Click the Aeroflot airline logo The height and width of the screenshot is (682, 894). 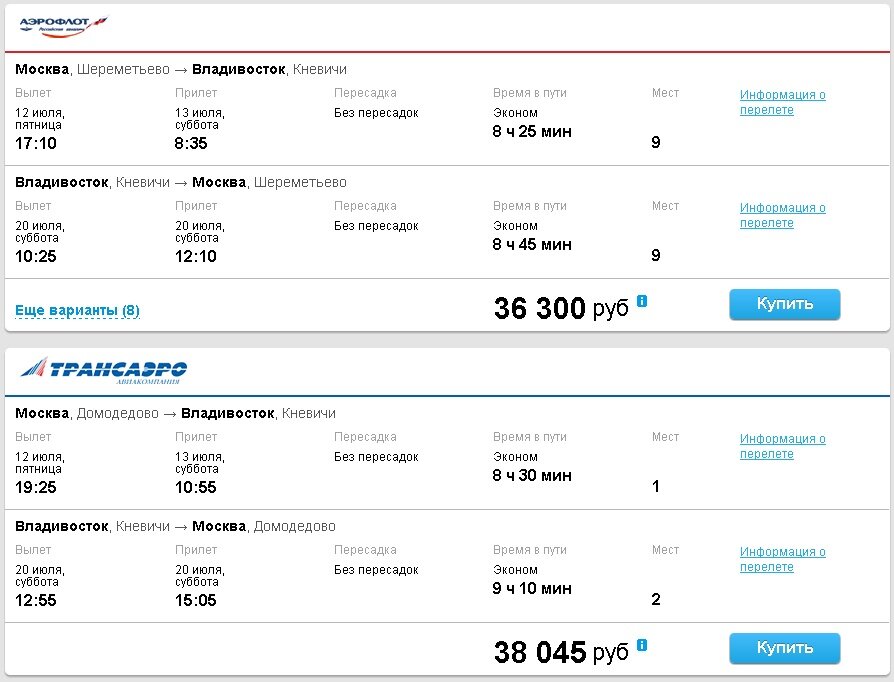63,25
